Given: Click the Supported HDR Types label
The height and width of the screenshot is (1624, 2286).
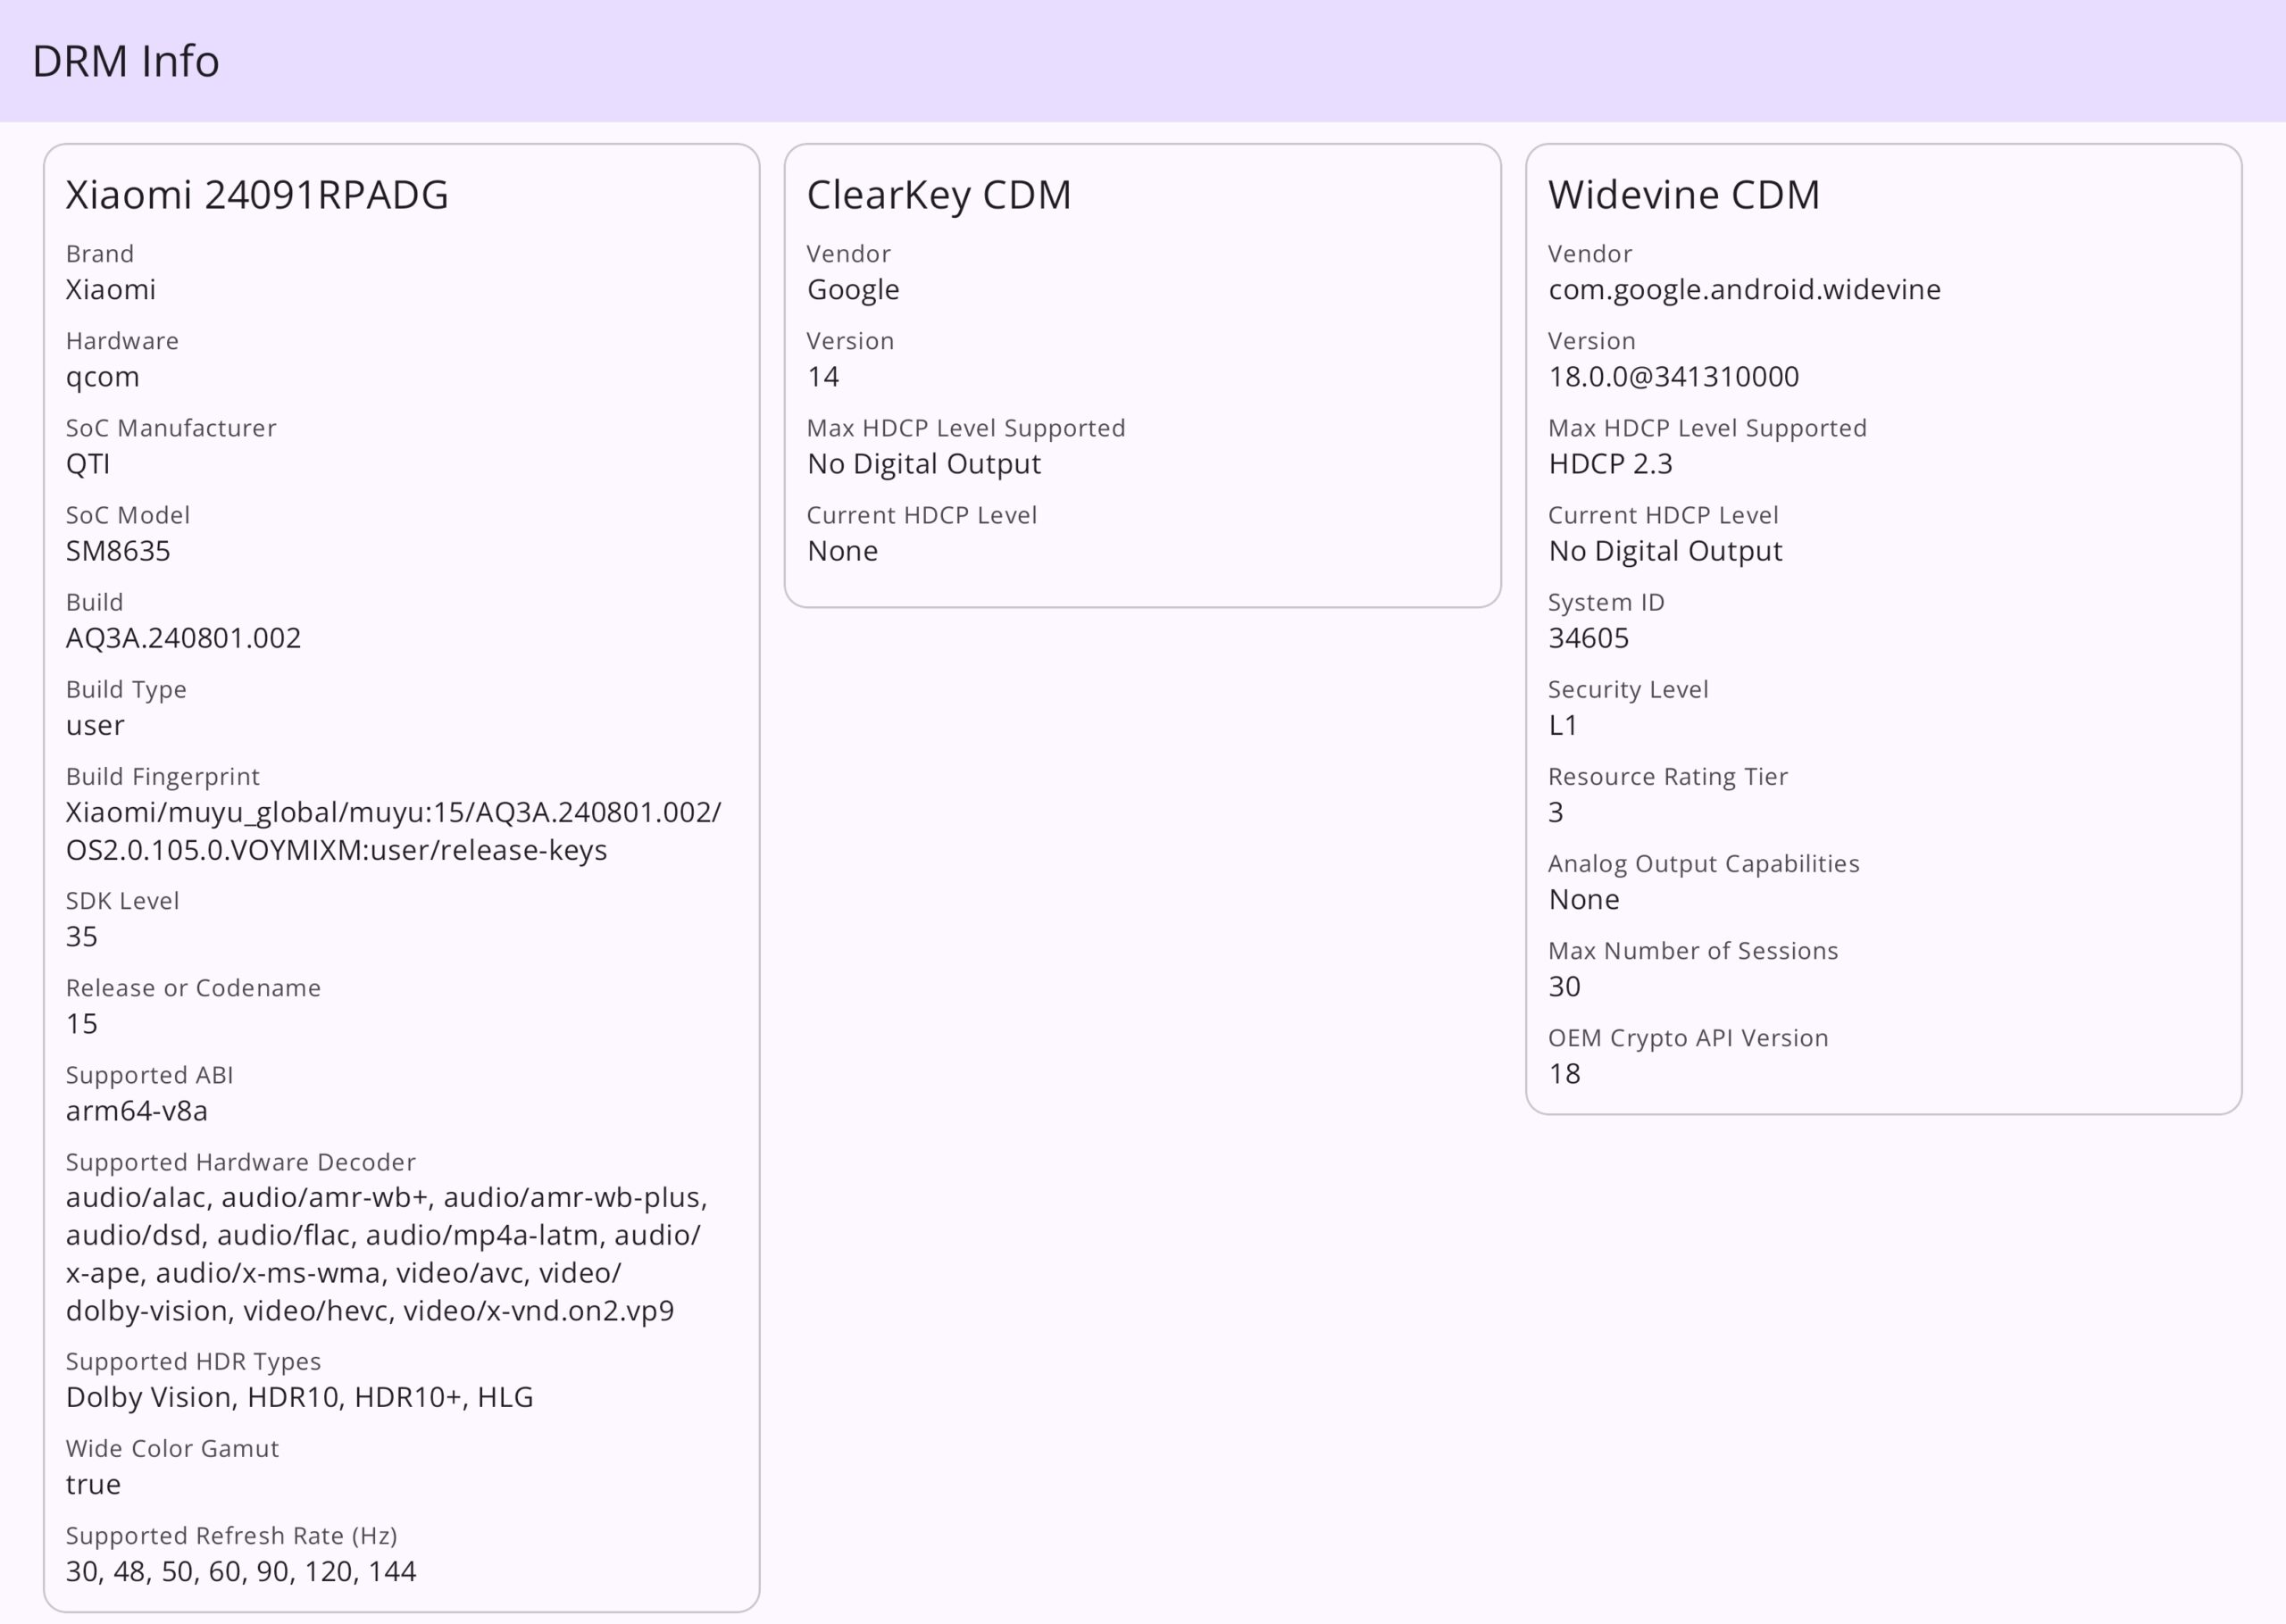Looking at the screenshot, I should tap(193, 1363).
